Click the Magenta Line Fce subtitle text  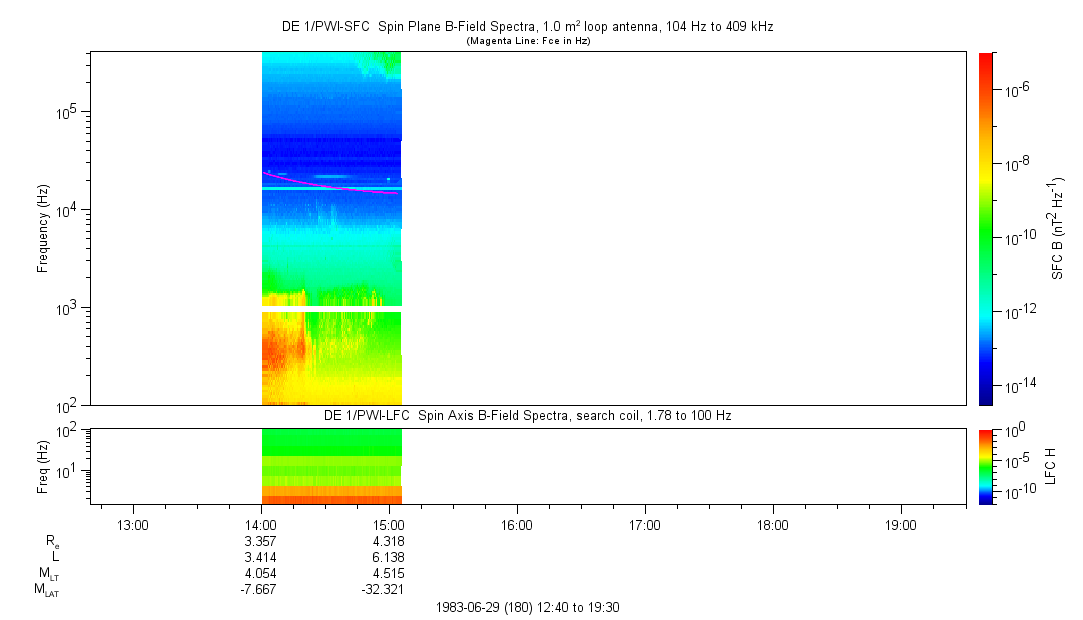pos(529,40)
